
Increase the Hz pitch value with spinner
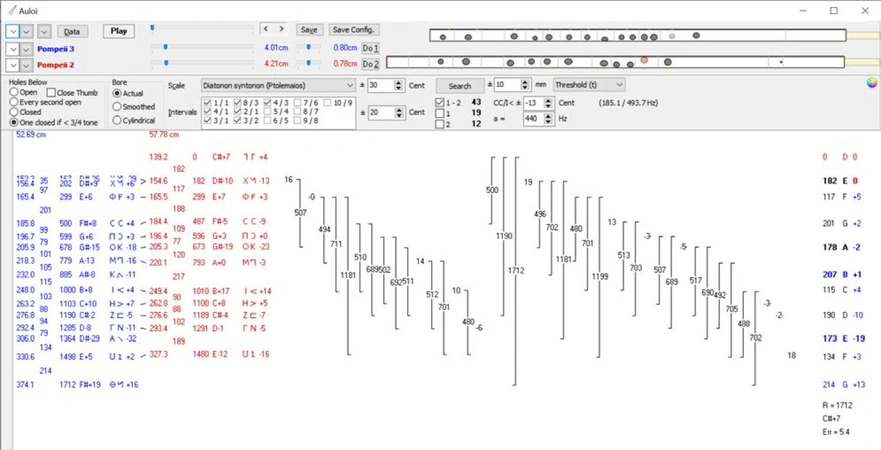[548, 115]
